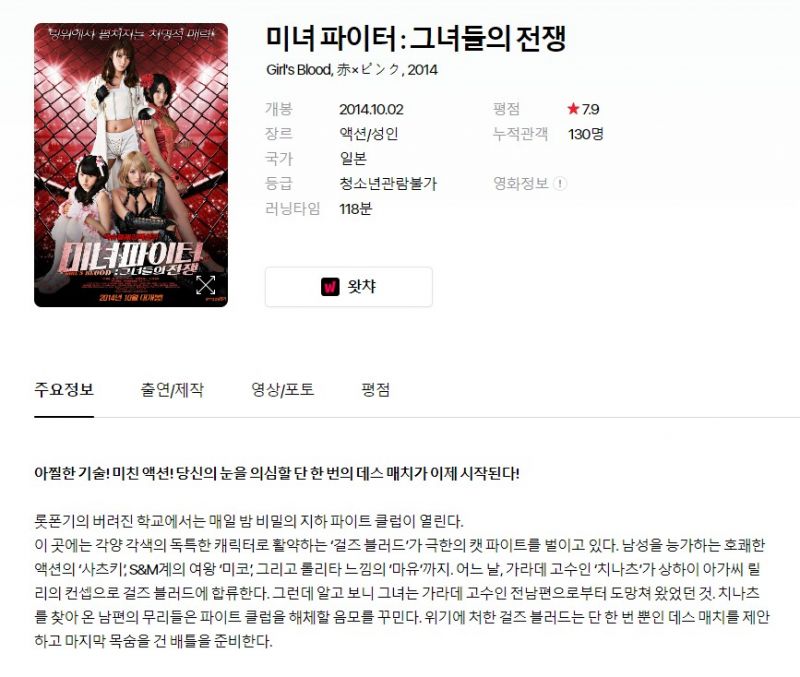Click the release date 2014.10.02
The height and width of the screenshot is (677, 800).
click(x=371, y=109)
